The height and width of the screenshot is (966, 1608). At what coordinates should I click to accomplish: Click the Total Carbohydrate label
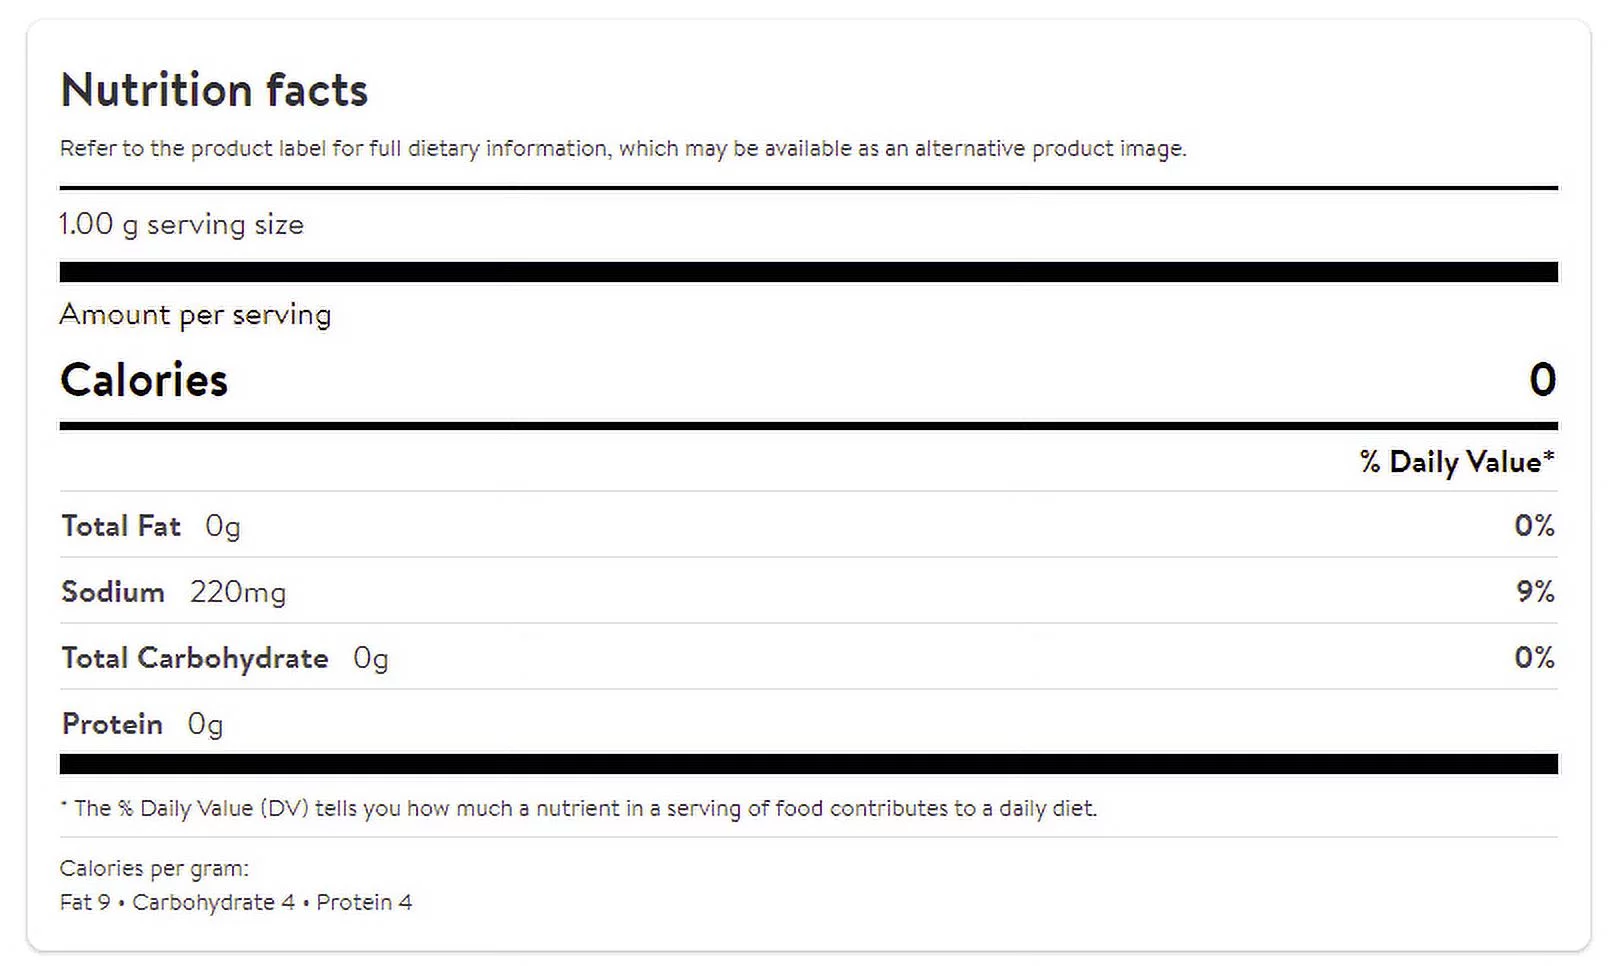[x=195, y=658]
